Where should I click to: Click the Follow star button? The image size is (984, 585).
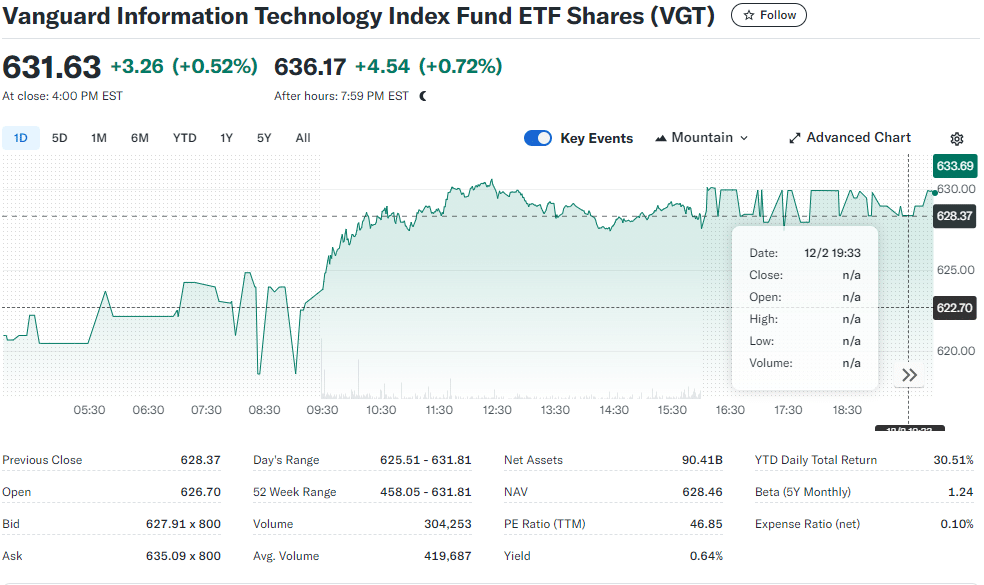click(x=769, y=15)
